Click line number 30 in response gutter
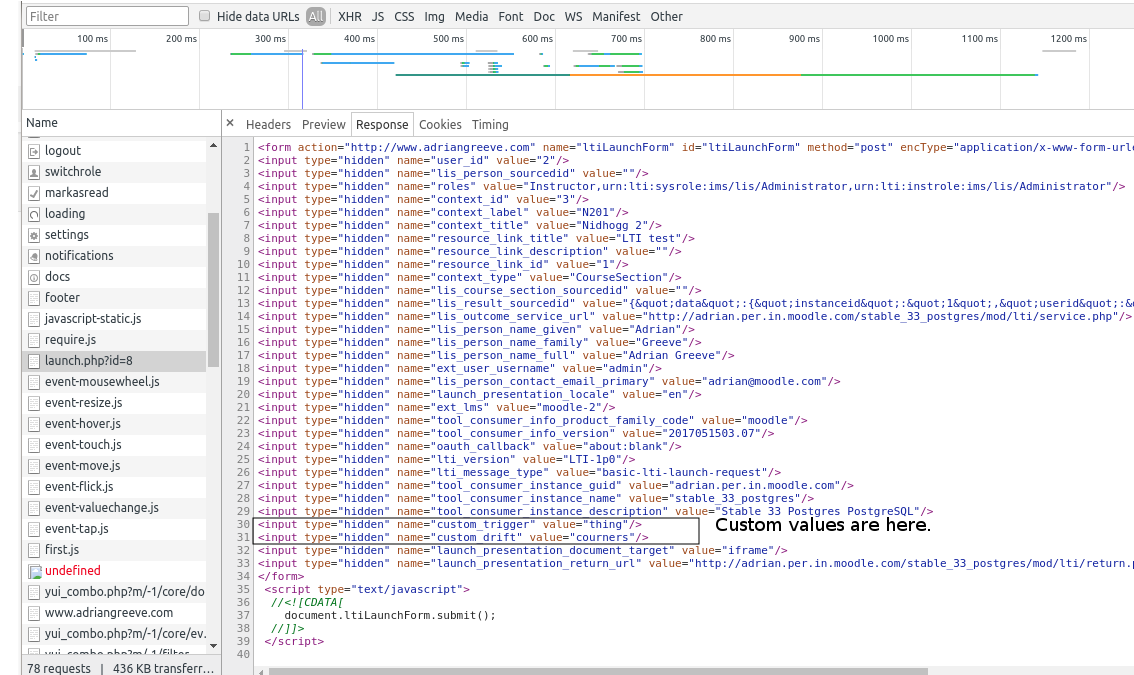The height and width of the screenshot is (675, 1134). 243,525
